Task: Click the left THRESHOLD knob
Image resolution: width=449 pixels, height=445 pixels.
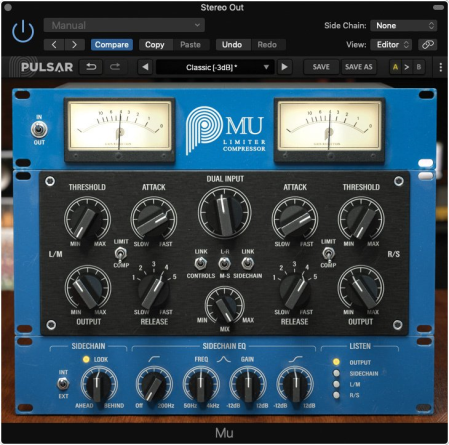Action: click(87, 220)
